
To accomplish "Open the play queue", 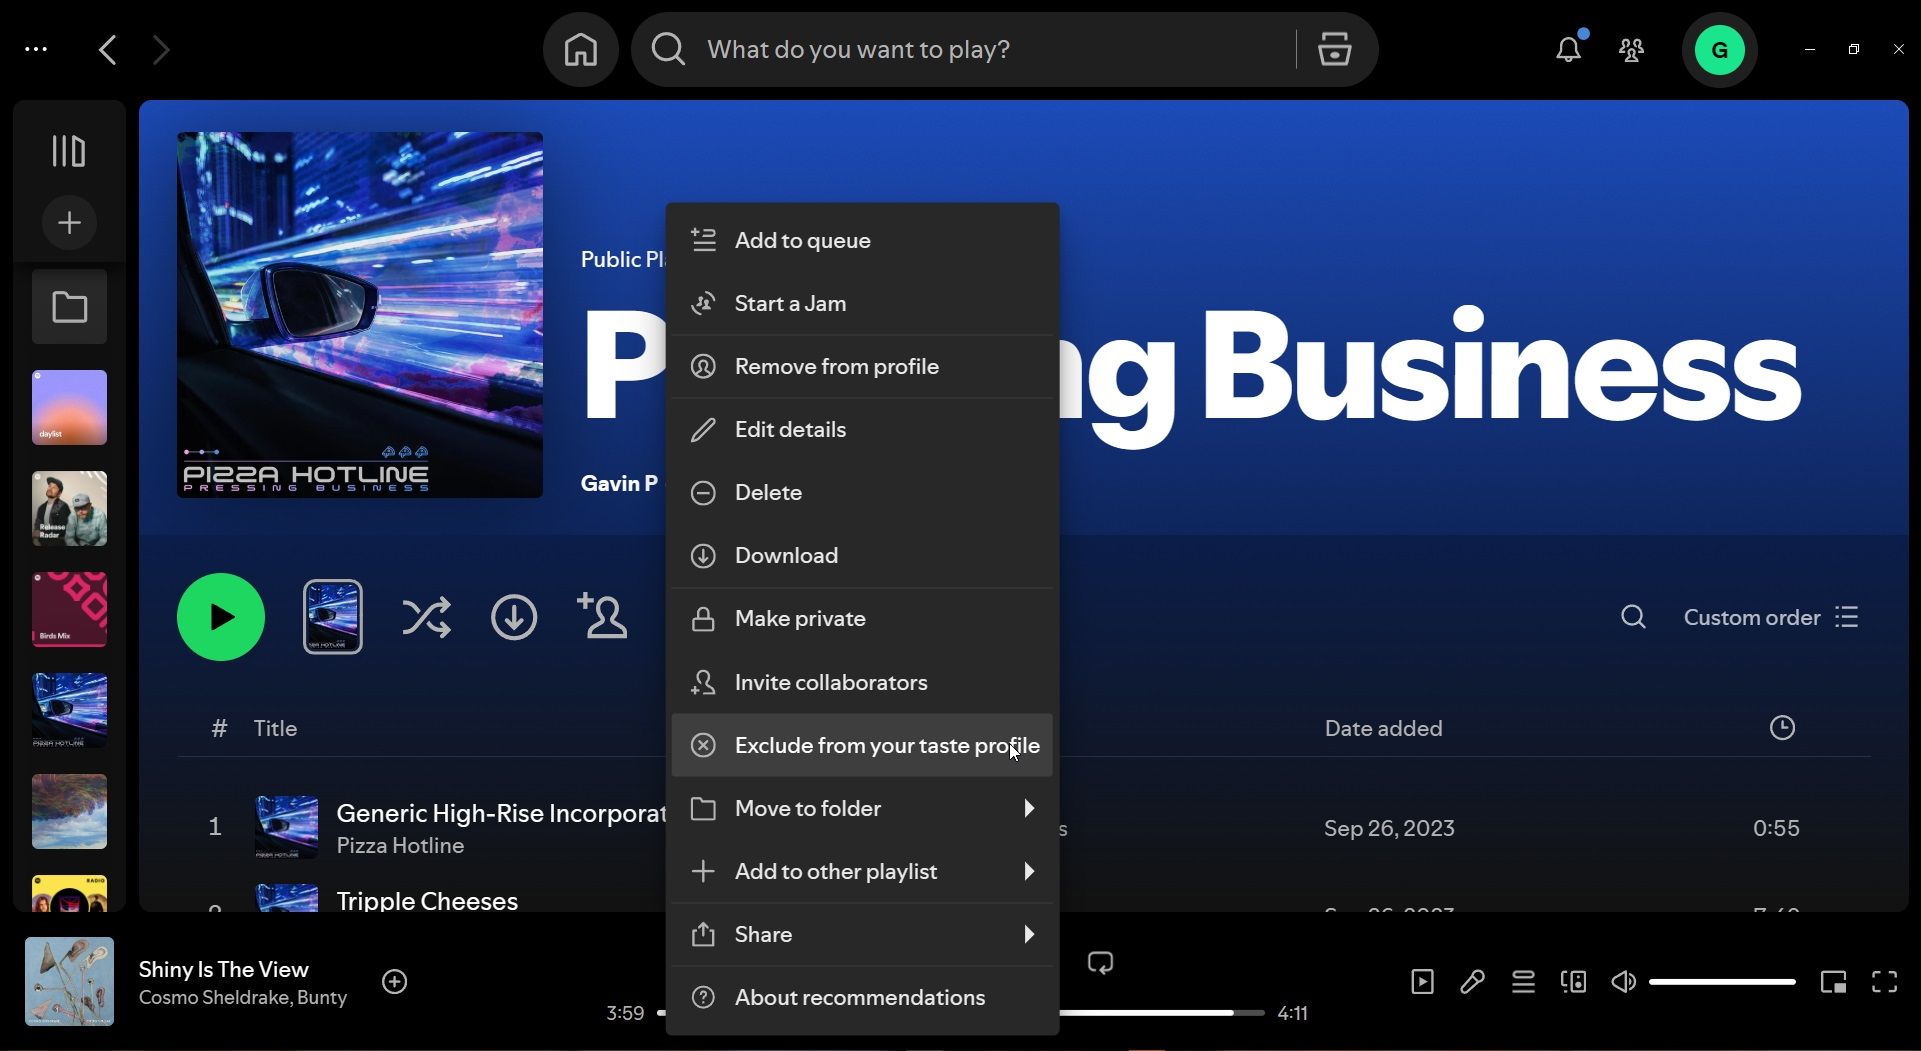I will click(1523, 982).
